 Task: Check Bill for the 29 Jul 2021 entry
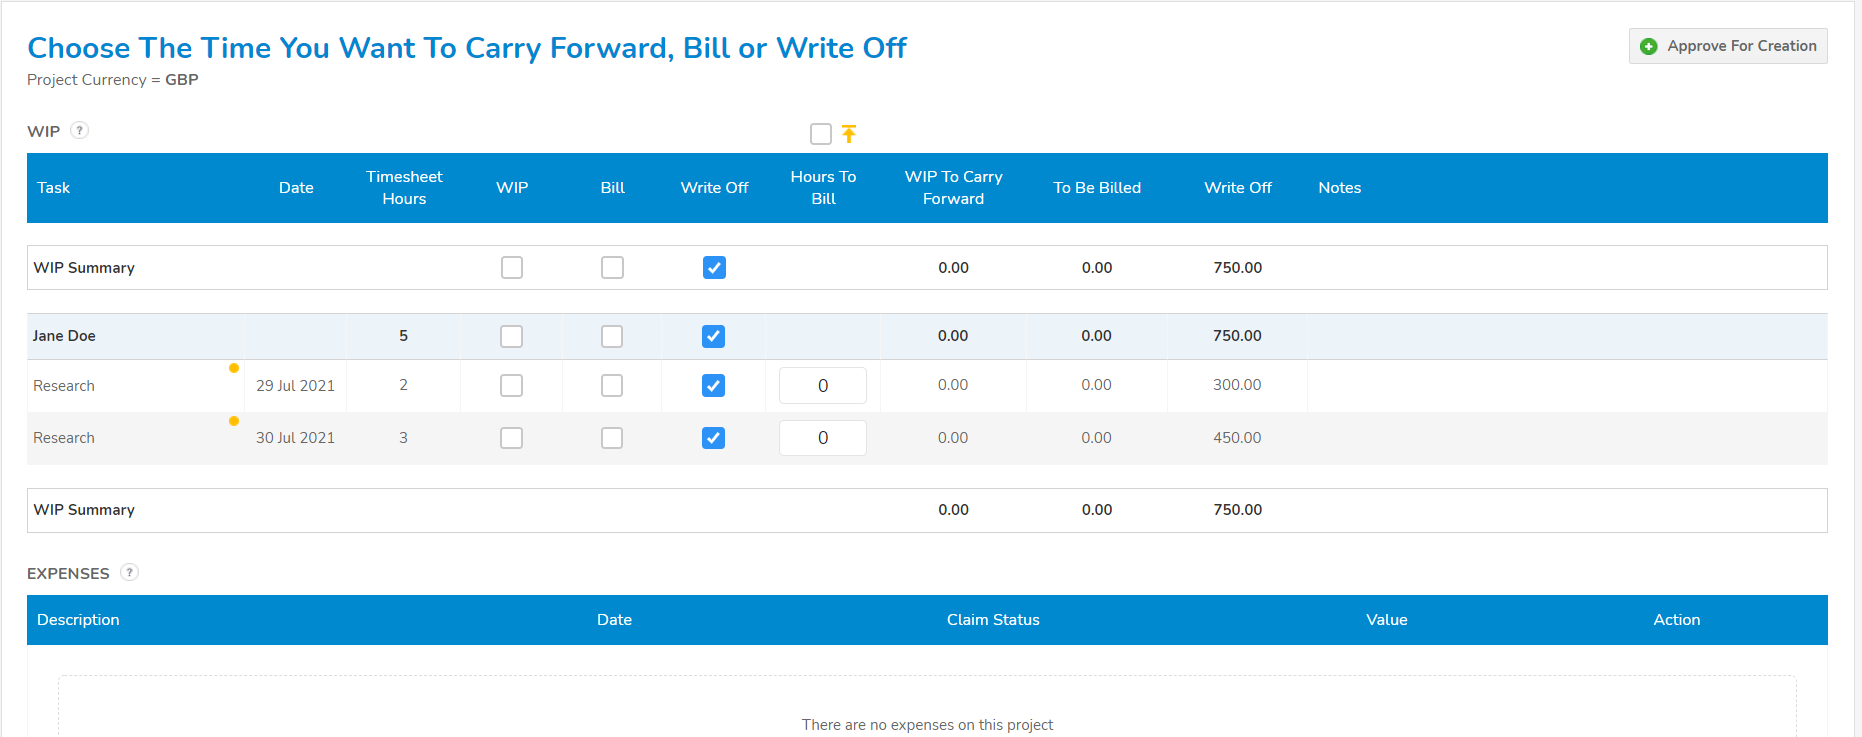[612, 386]
